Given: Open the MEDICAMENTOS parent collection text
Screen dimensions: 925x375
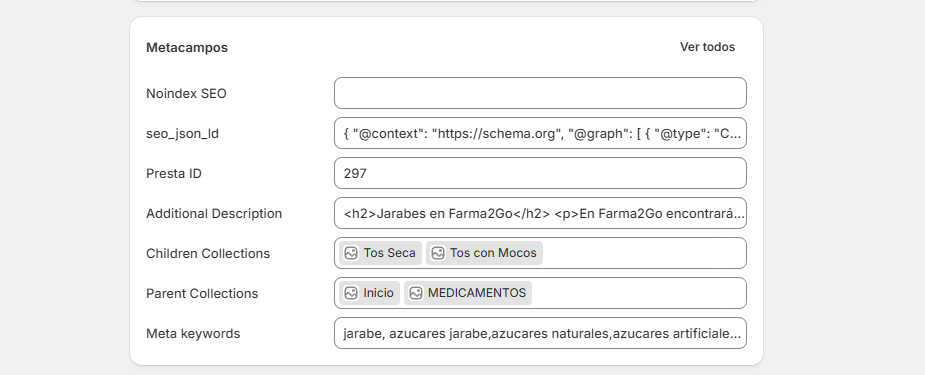Looking at the screenshot, I should pos(477,293).
